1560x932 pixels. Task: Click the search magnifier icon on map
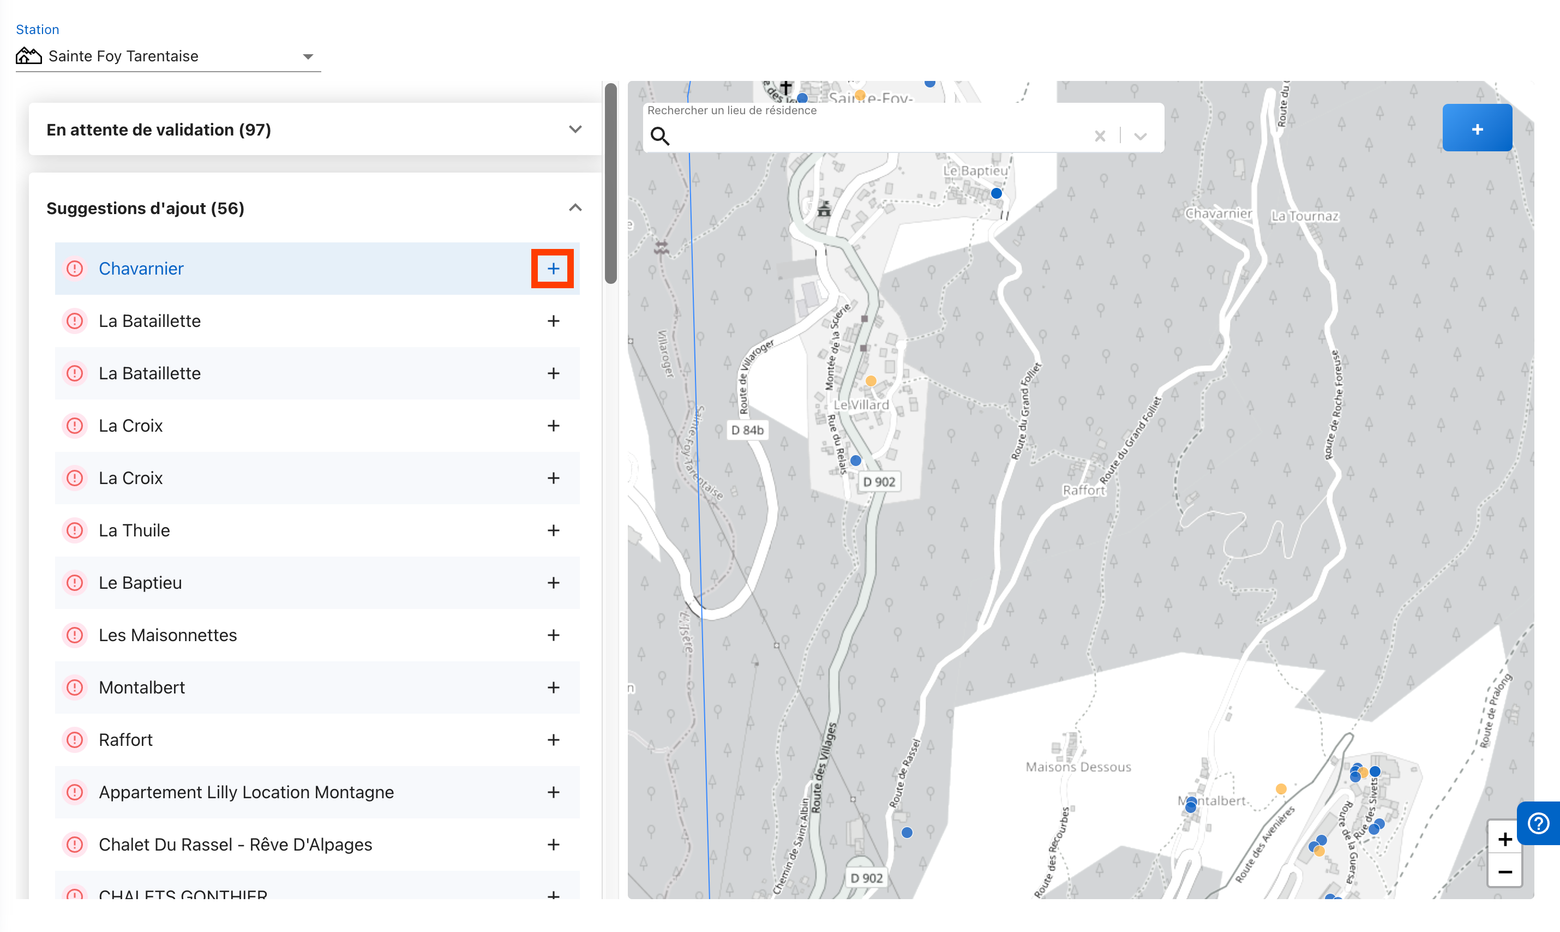660,136
